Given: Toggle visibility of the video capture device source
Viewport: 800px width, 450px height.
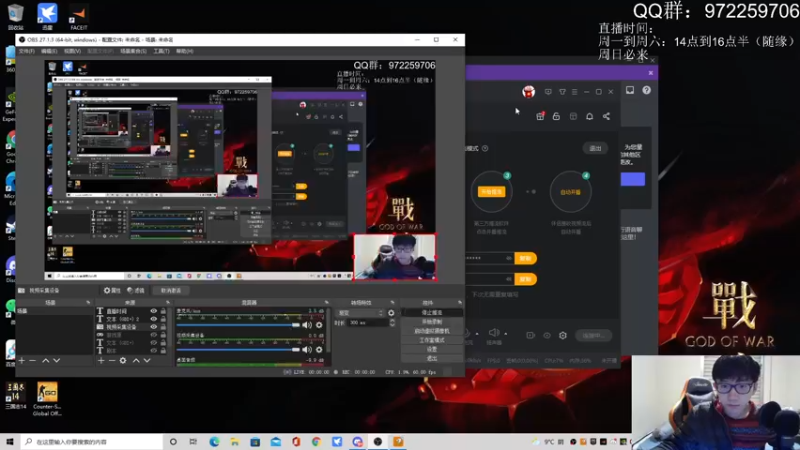Looking at the screenshot, I should click(x=154, y=327).
